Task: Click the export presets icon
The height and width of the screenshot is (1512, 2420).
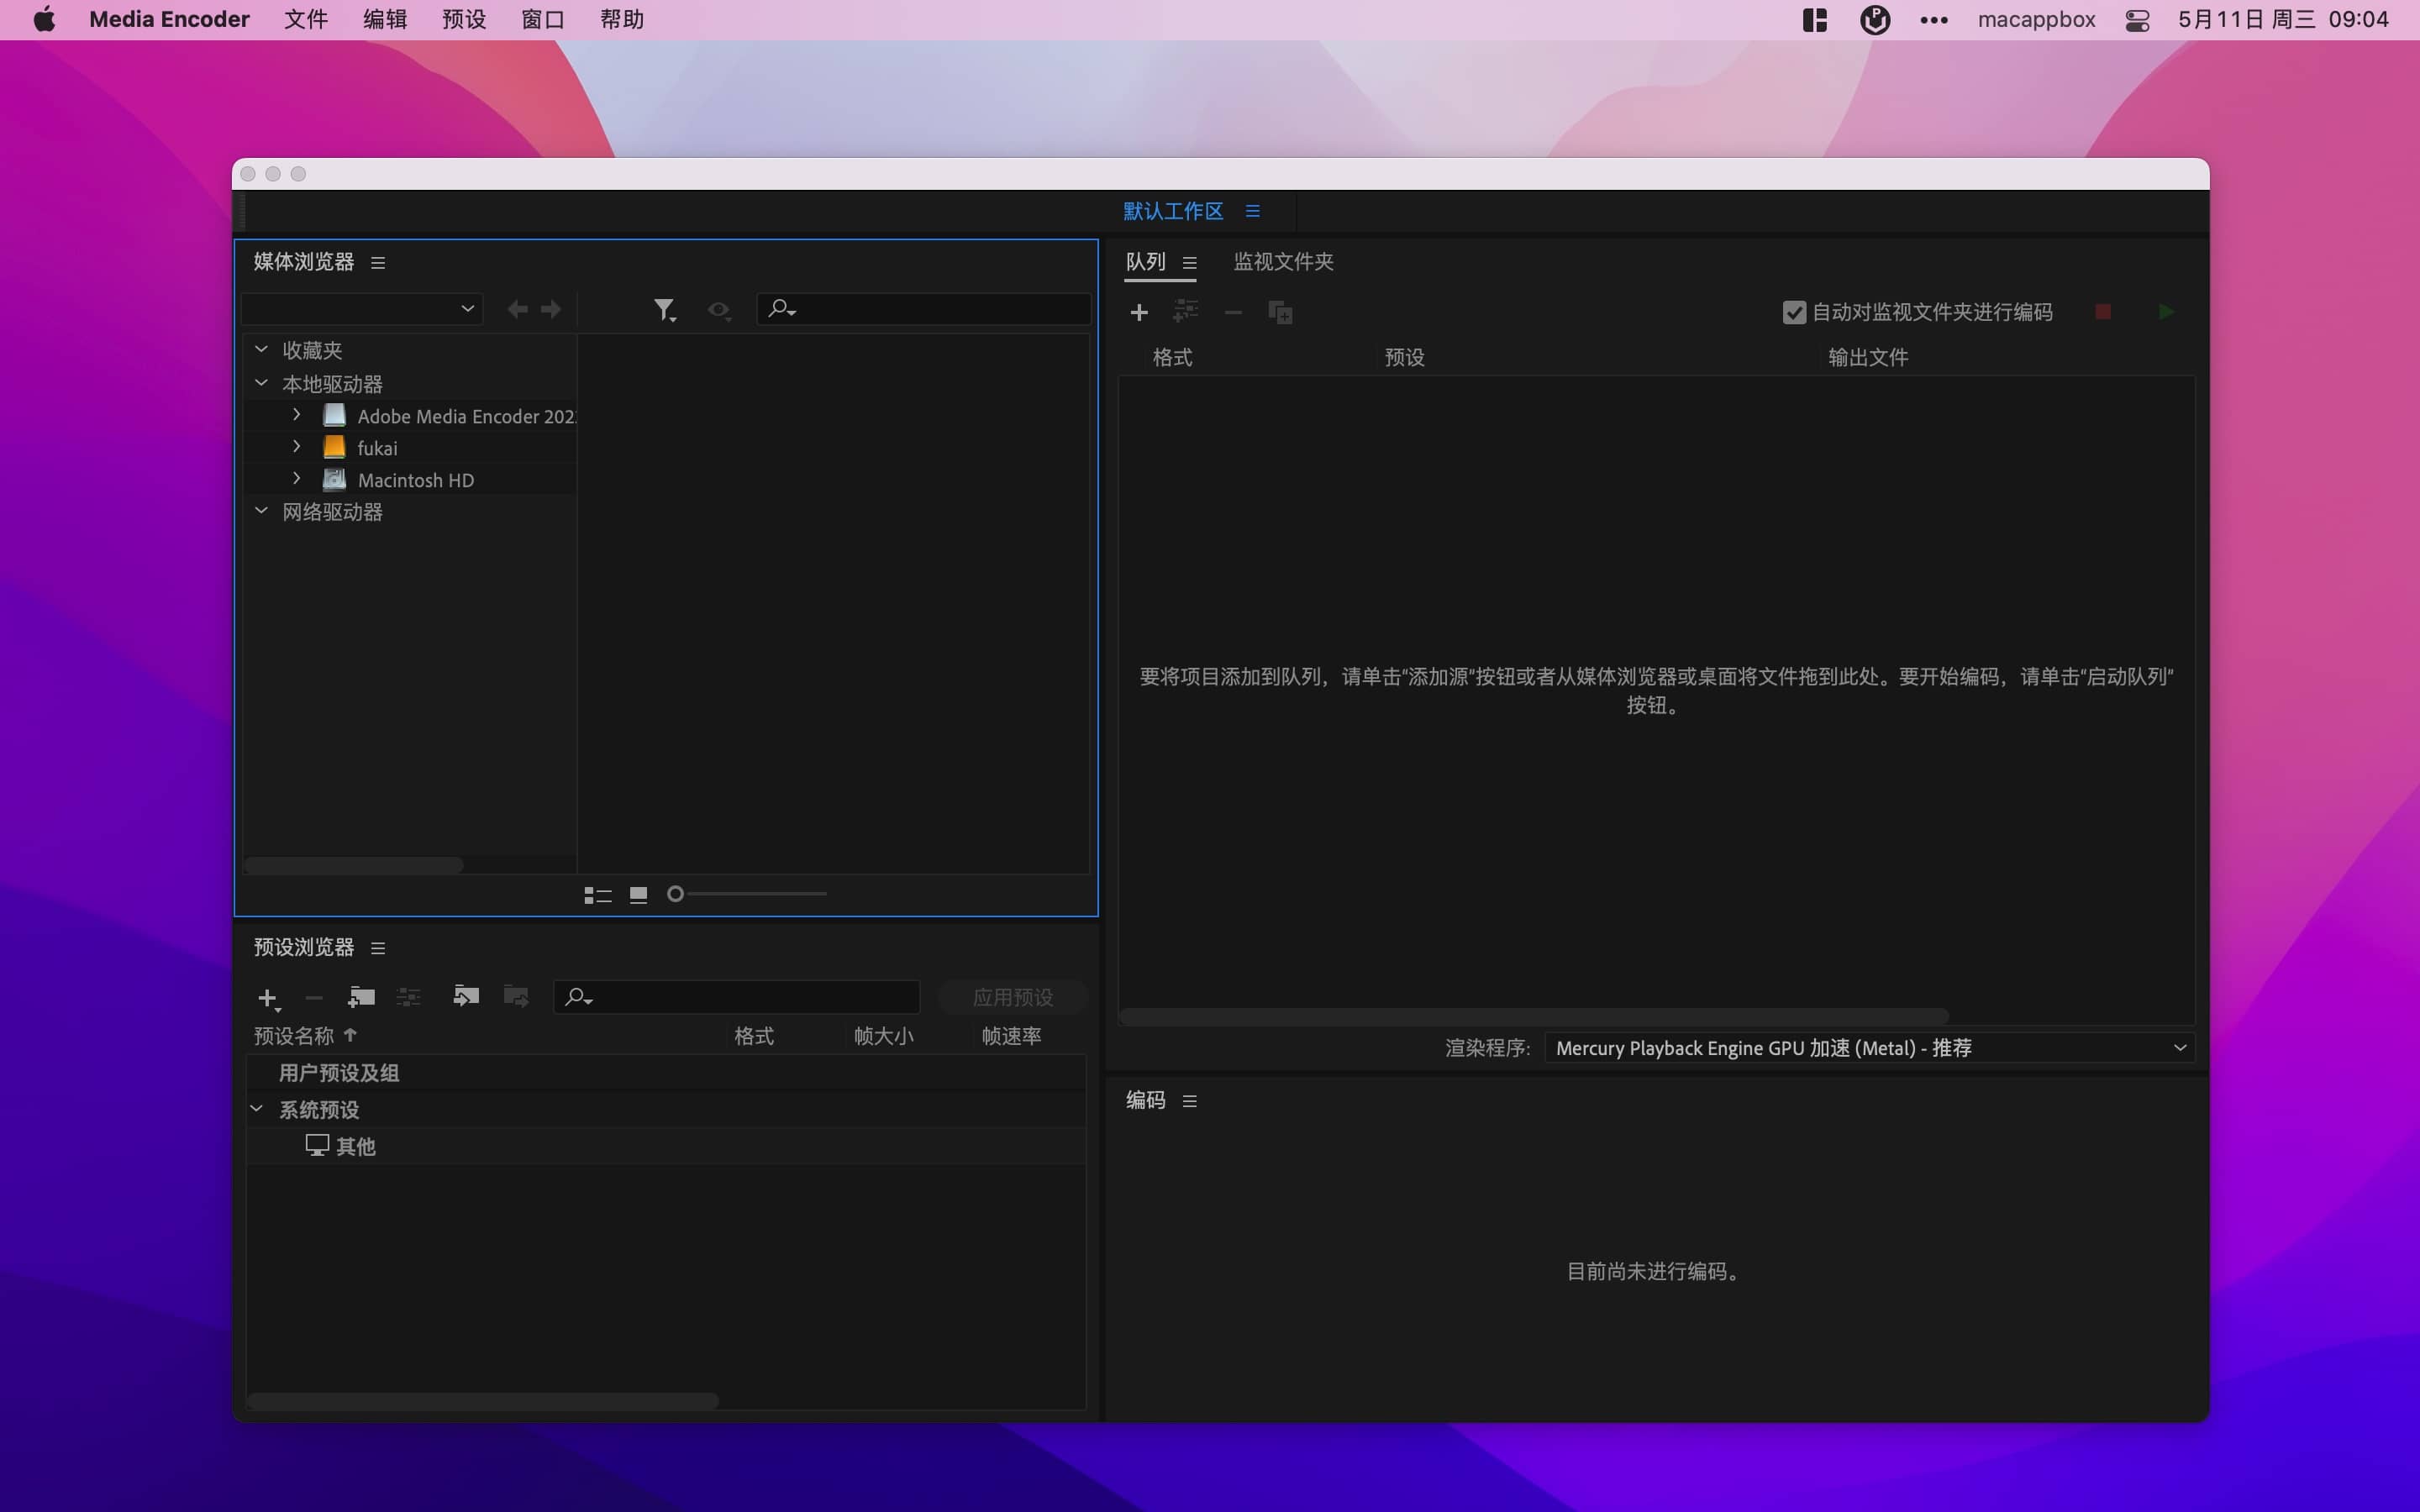Action: pyautogui.click(x=516, y=996)
